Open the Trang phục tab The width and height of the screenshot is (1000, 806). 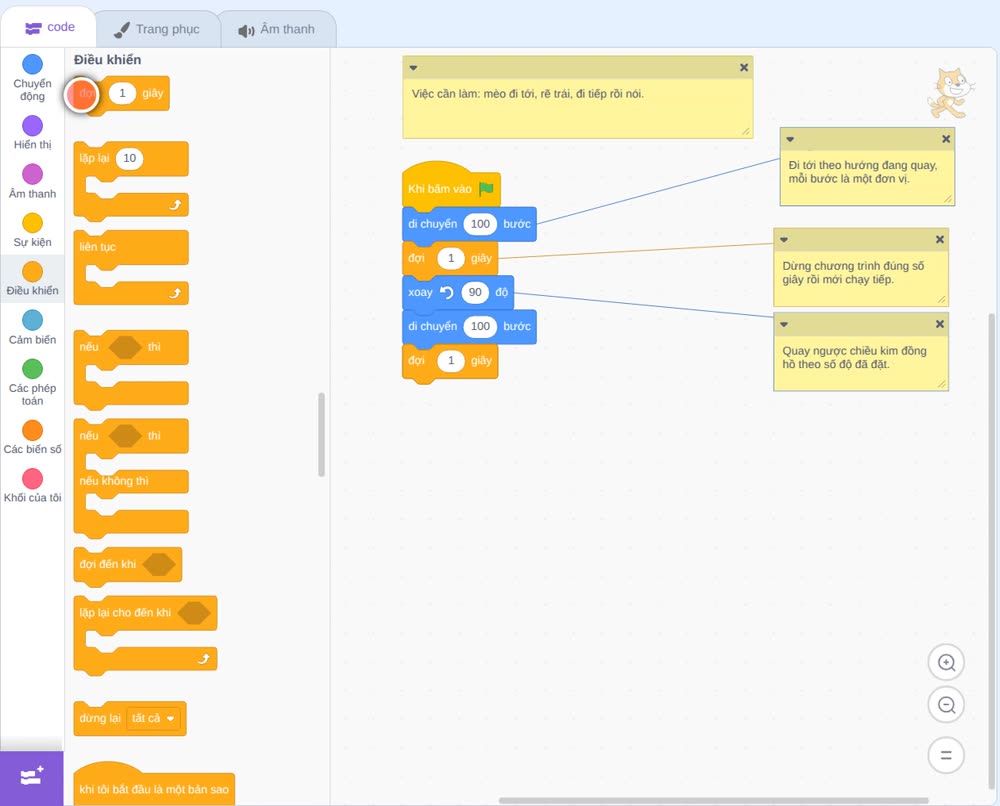pyautogui.click(x=157, y=29)
